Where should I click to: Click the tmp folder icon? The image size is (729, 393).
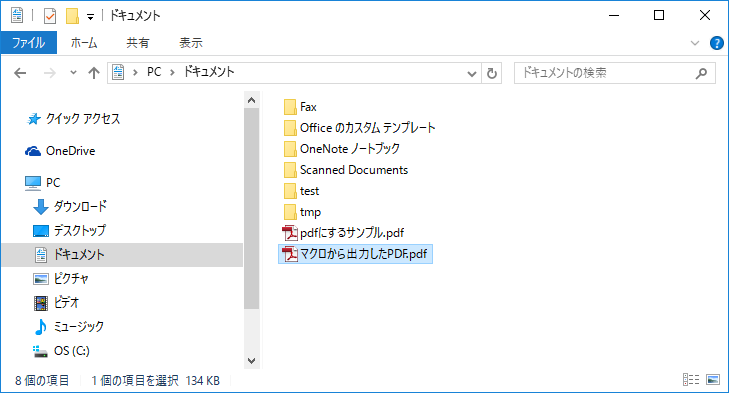[x=290, y=212]
